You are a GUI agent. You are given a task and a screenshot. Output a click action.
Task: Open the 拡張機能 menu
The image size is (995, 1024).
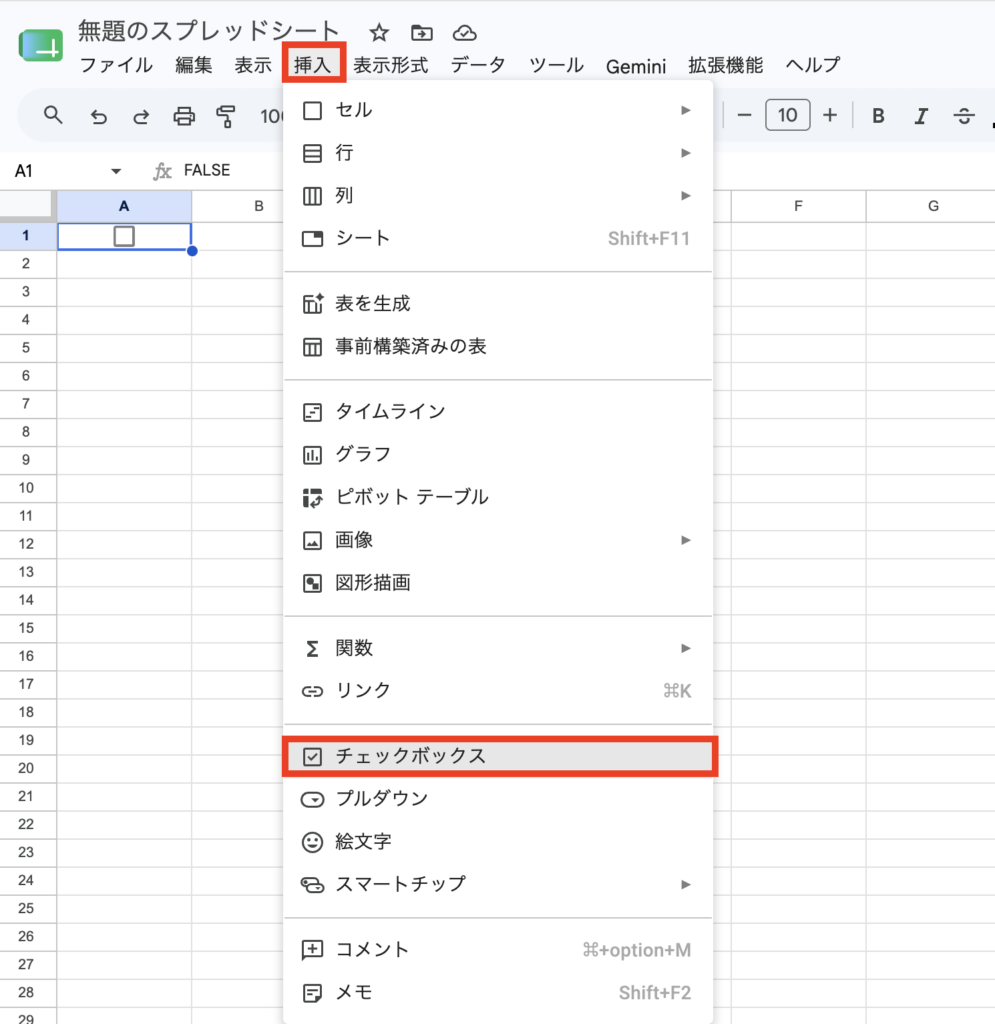(725, 65)
